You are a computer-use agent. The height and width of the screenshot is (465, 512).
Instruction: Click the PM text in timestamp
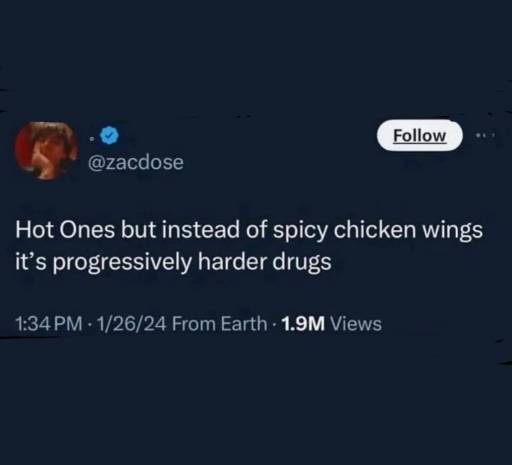[68, 324]
